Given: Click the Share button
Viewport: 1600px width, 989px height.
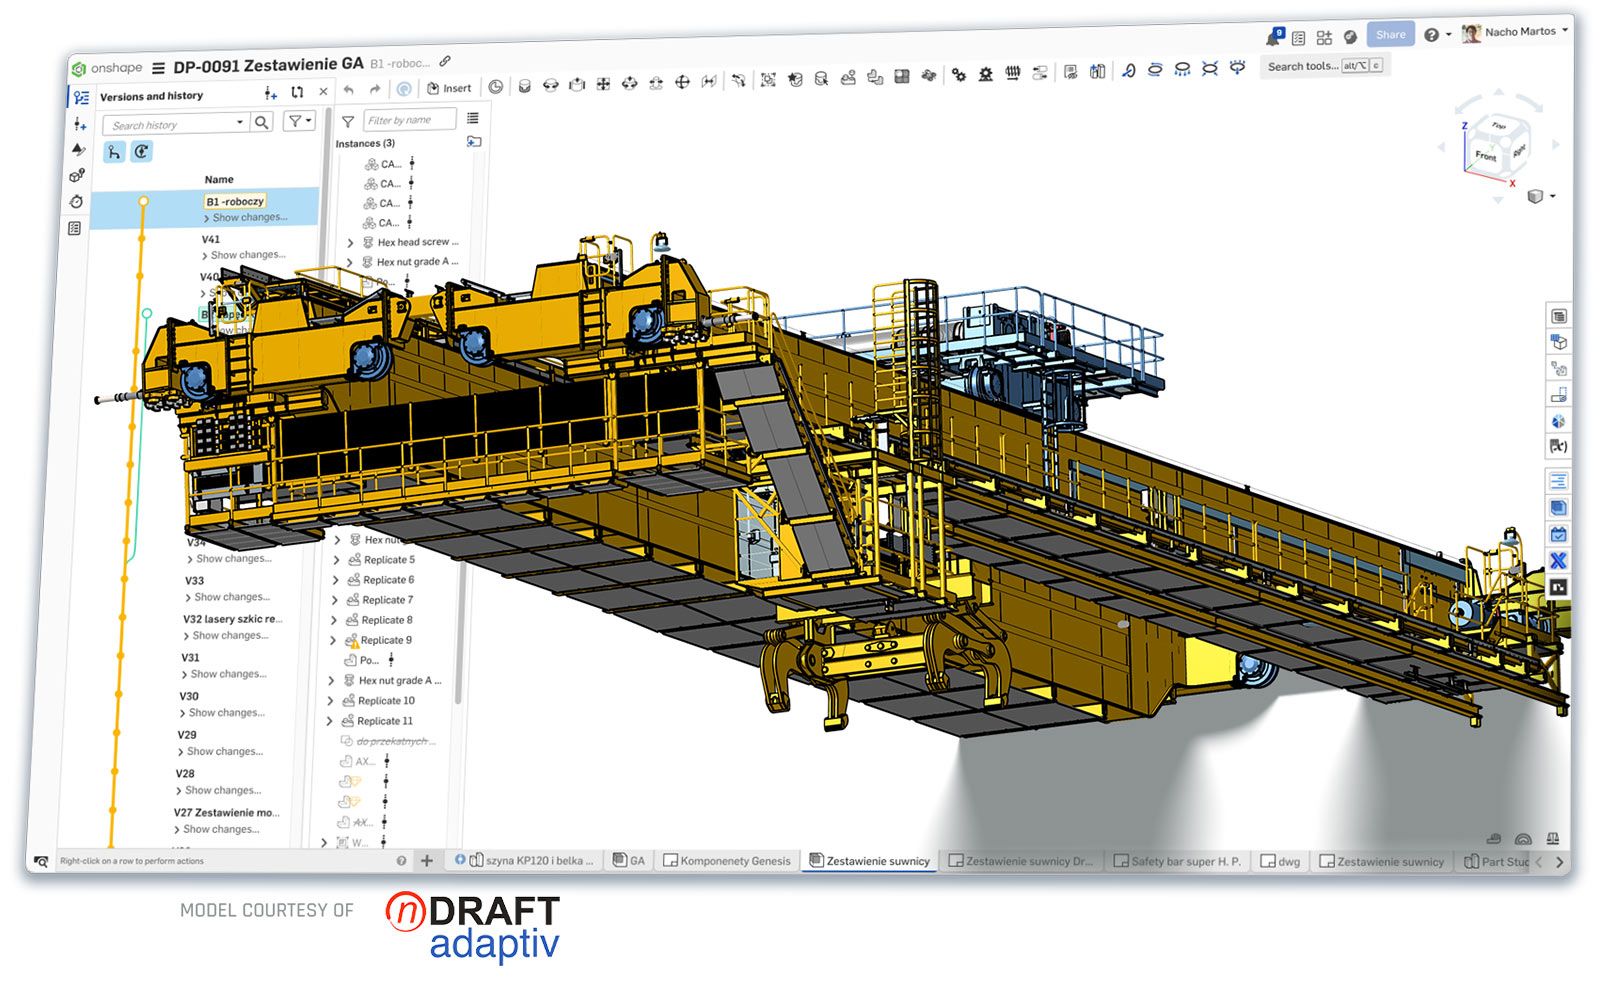Looking at the screenshot, I should [1390, 35].
